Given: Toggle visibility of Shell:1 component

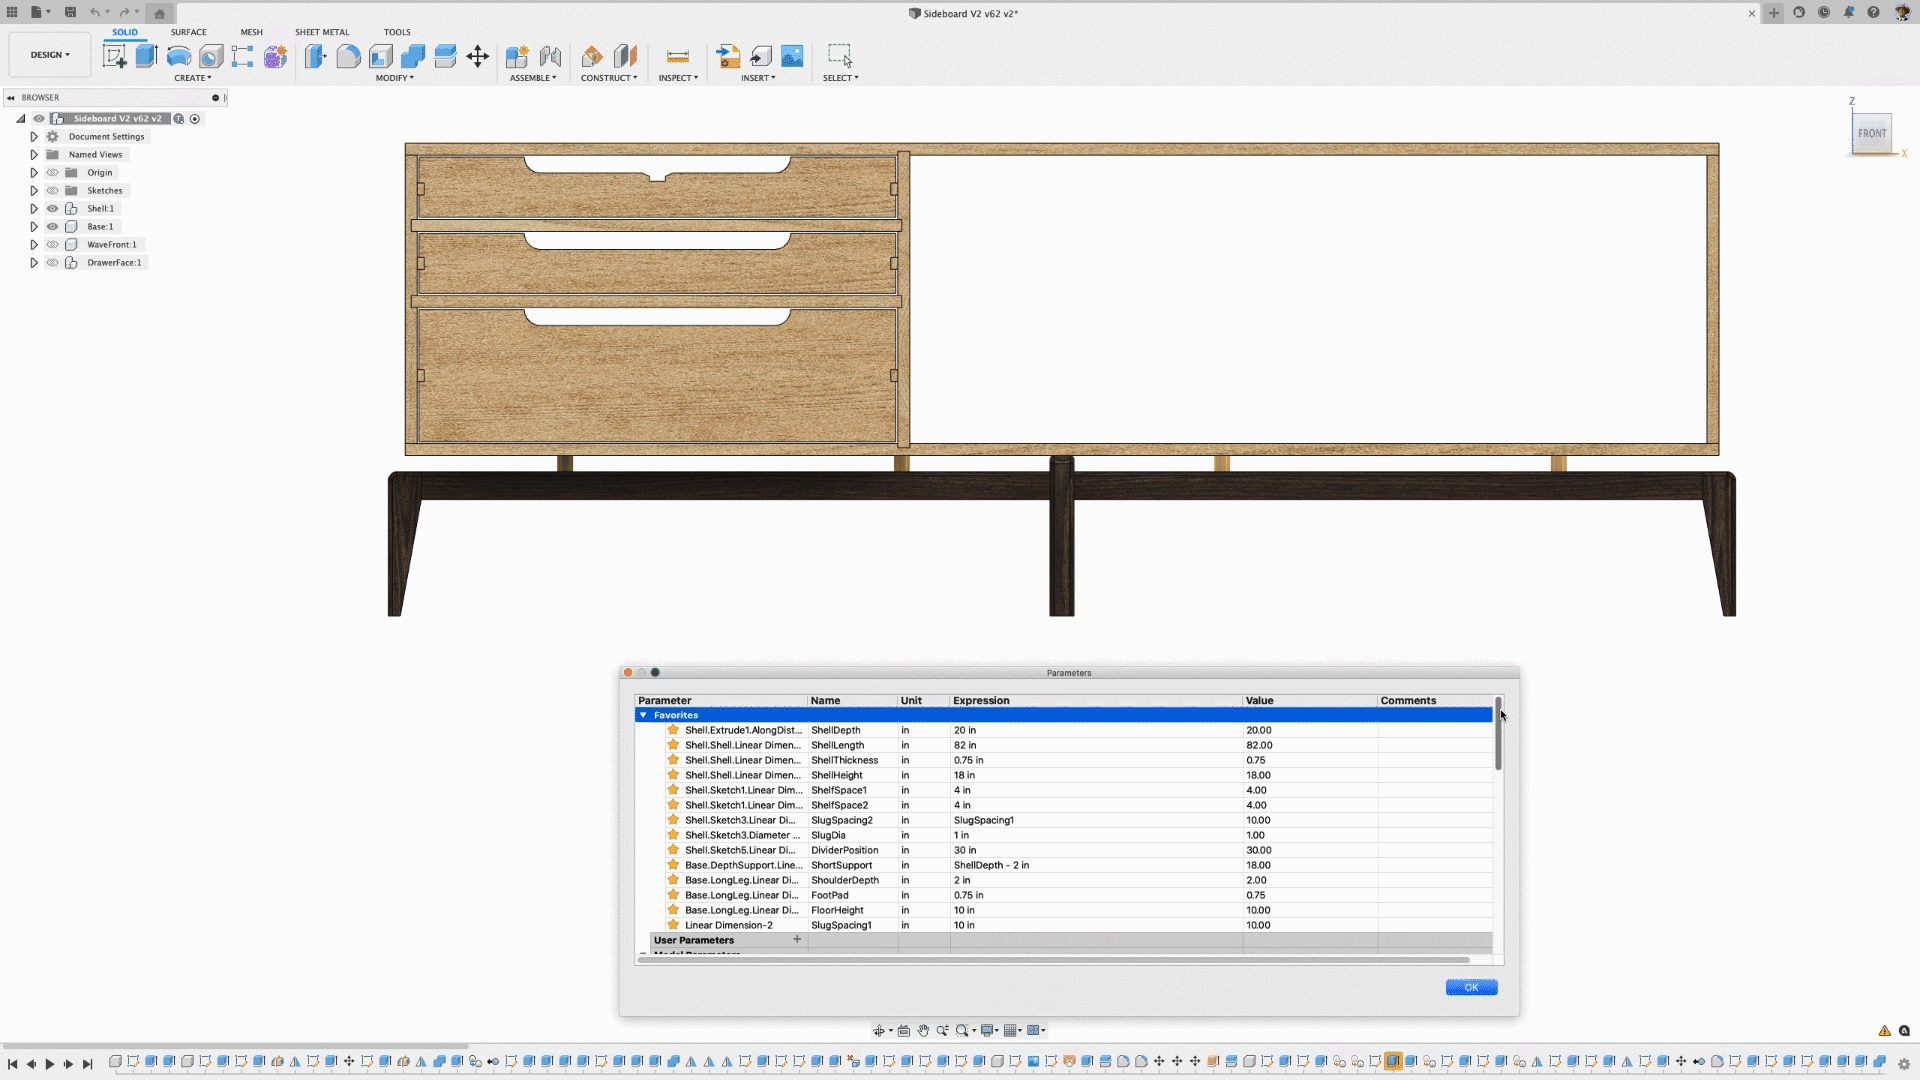Looking at the screenshot, I should (x=53, y=209).
